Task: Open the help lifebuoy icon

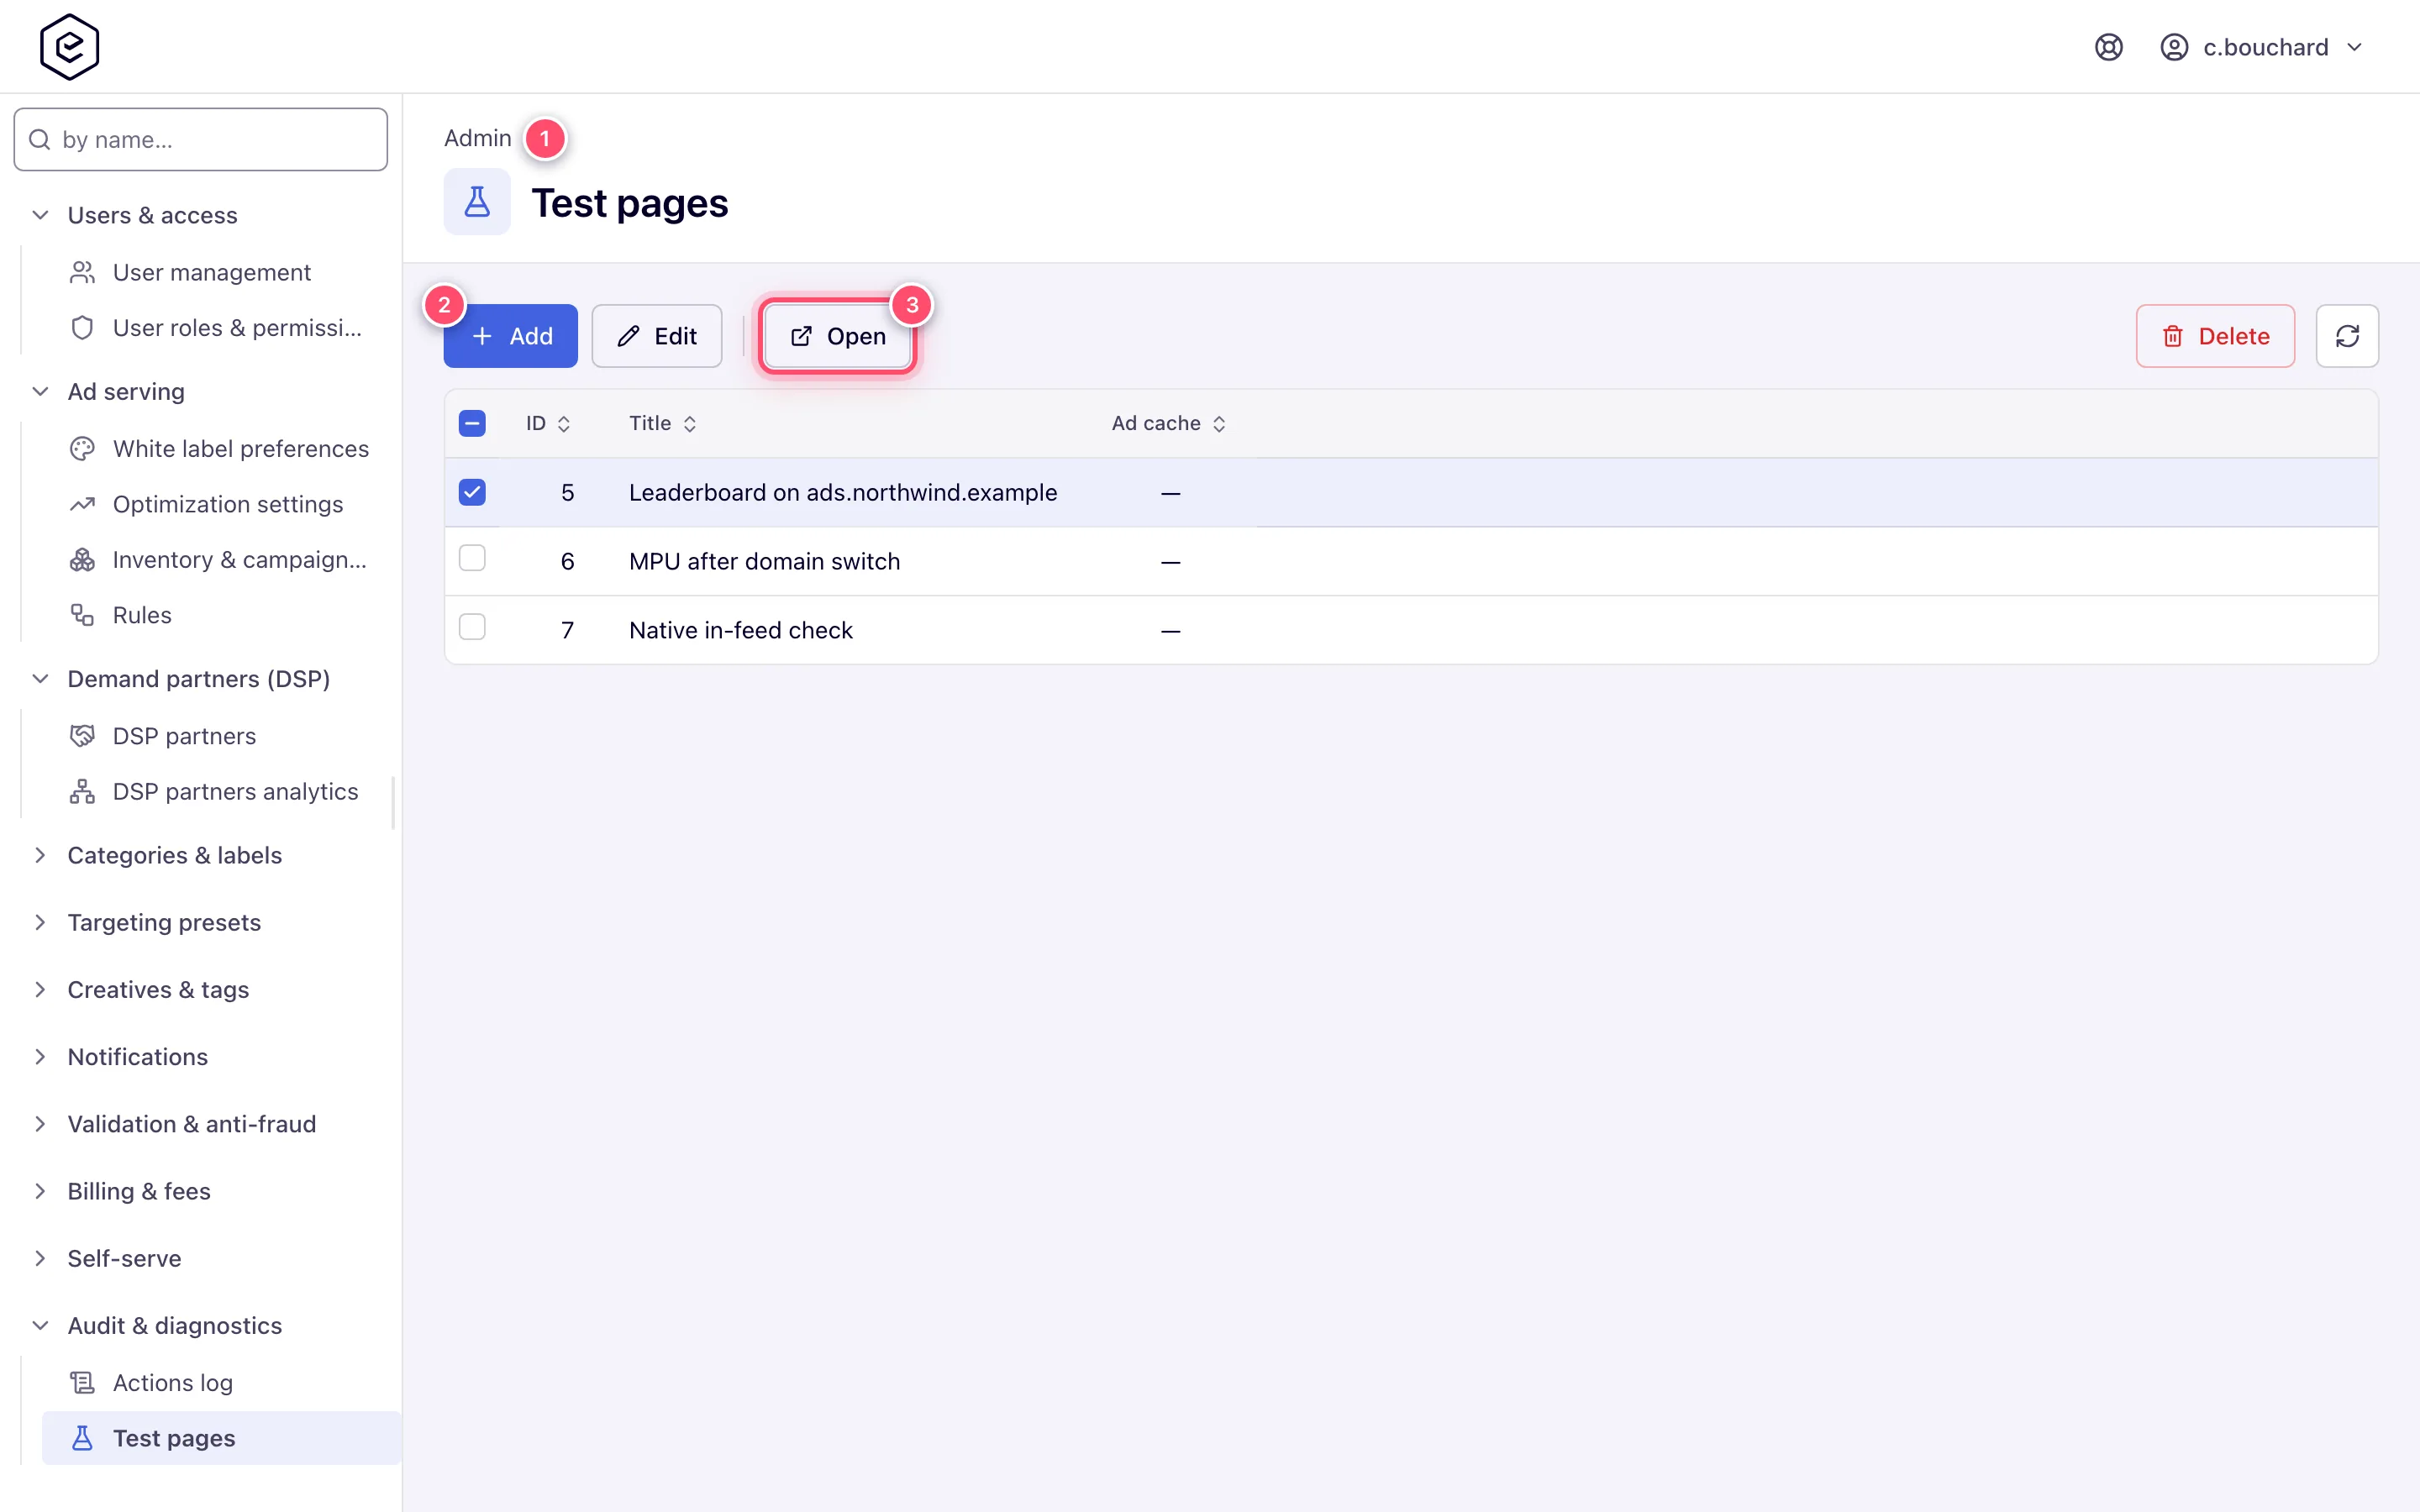Action: pyautogui.click(x=2108, y=47)
